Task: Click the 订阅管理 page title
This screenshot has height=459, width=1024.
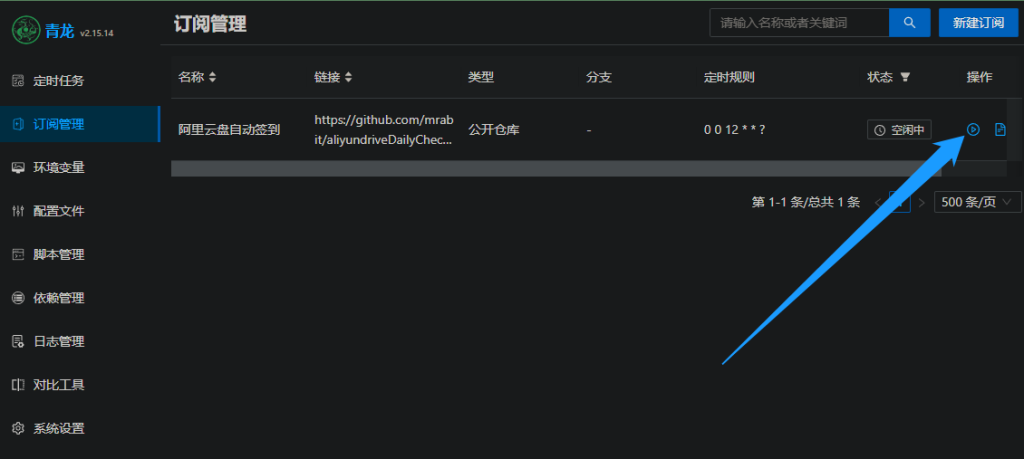Action: click(x=210, y=24)
